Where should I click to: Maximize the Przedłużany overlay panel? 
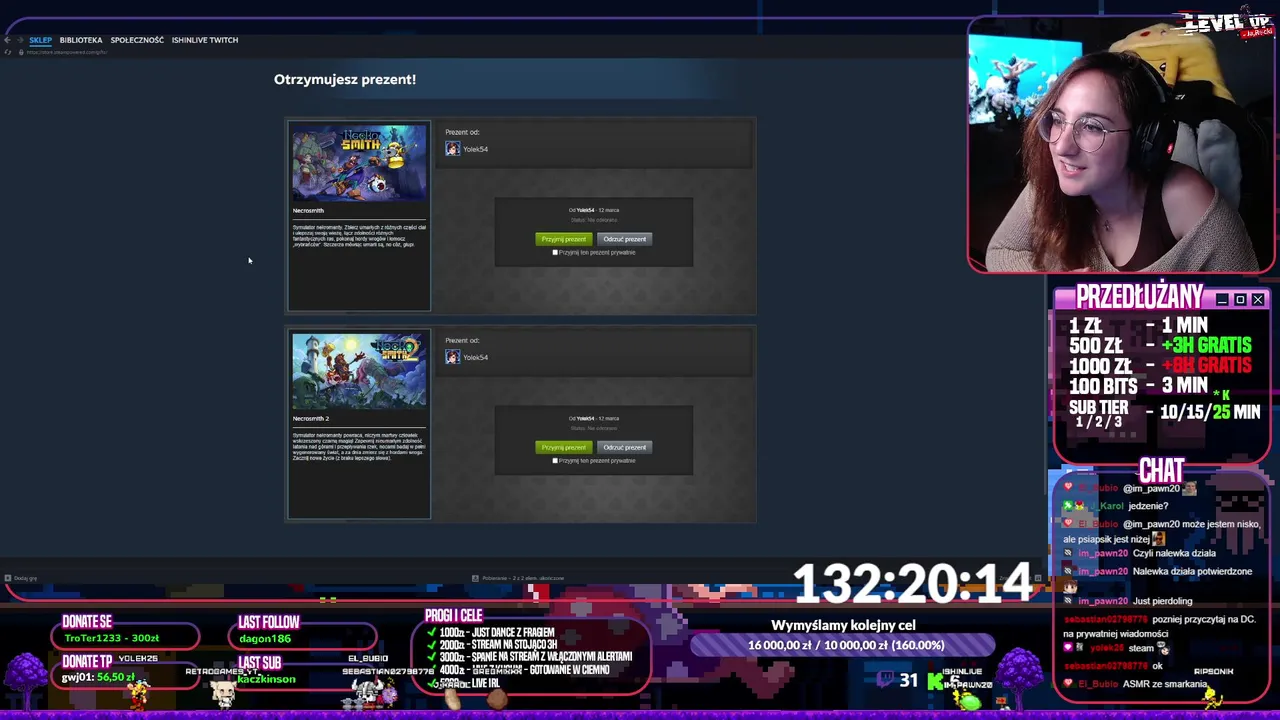(x=1240, y=300)
